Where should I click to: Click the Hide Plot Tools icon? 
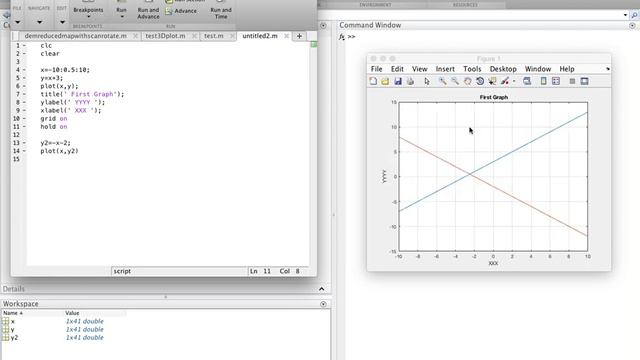coord(572,81)
